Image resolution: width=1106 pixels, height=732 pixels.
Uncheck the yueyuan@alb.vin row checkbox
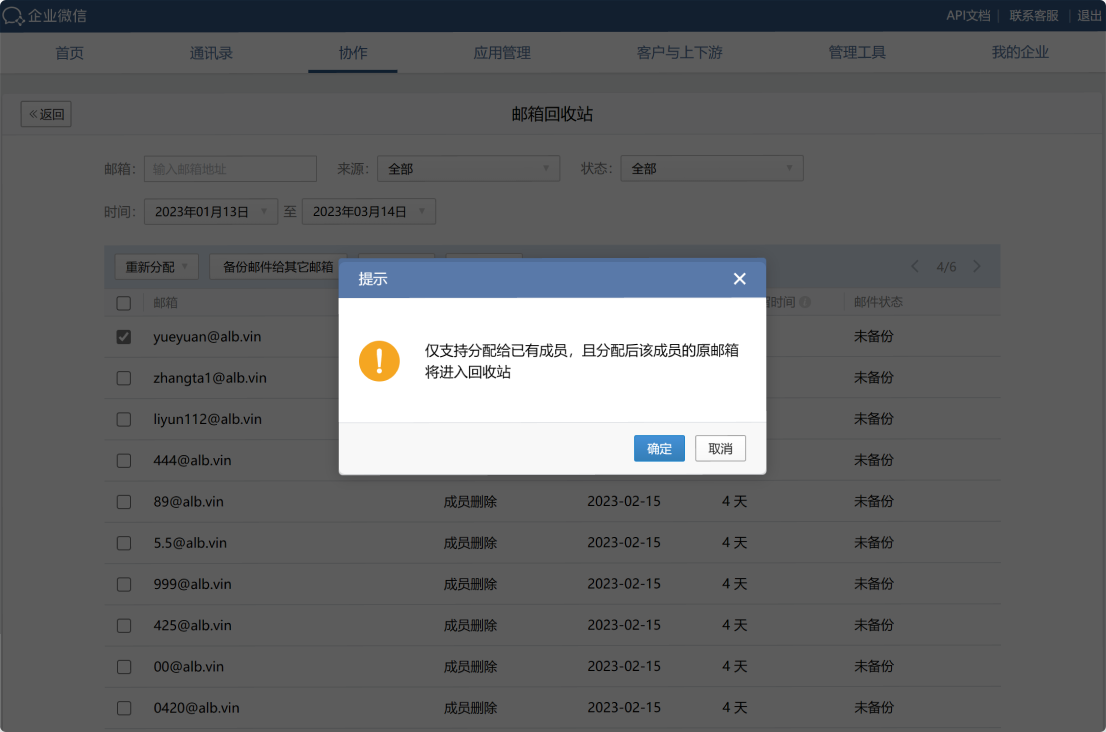click(x=123, y=336)
